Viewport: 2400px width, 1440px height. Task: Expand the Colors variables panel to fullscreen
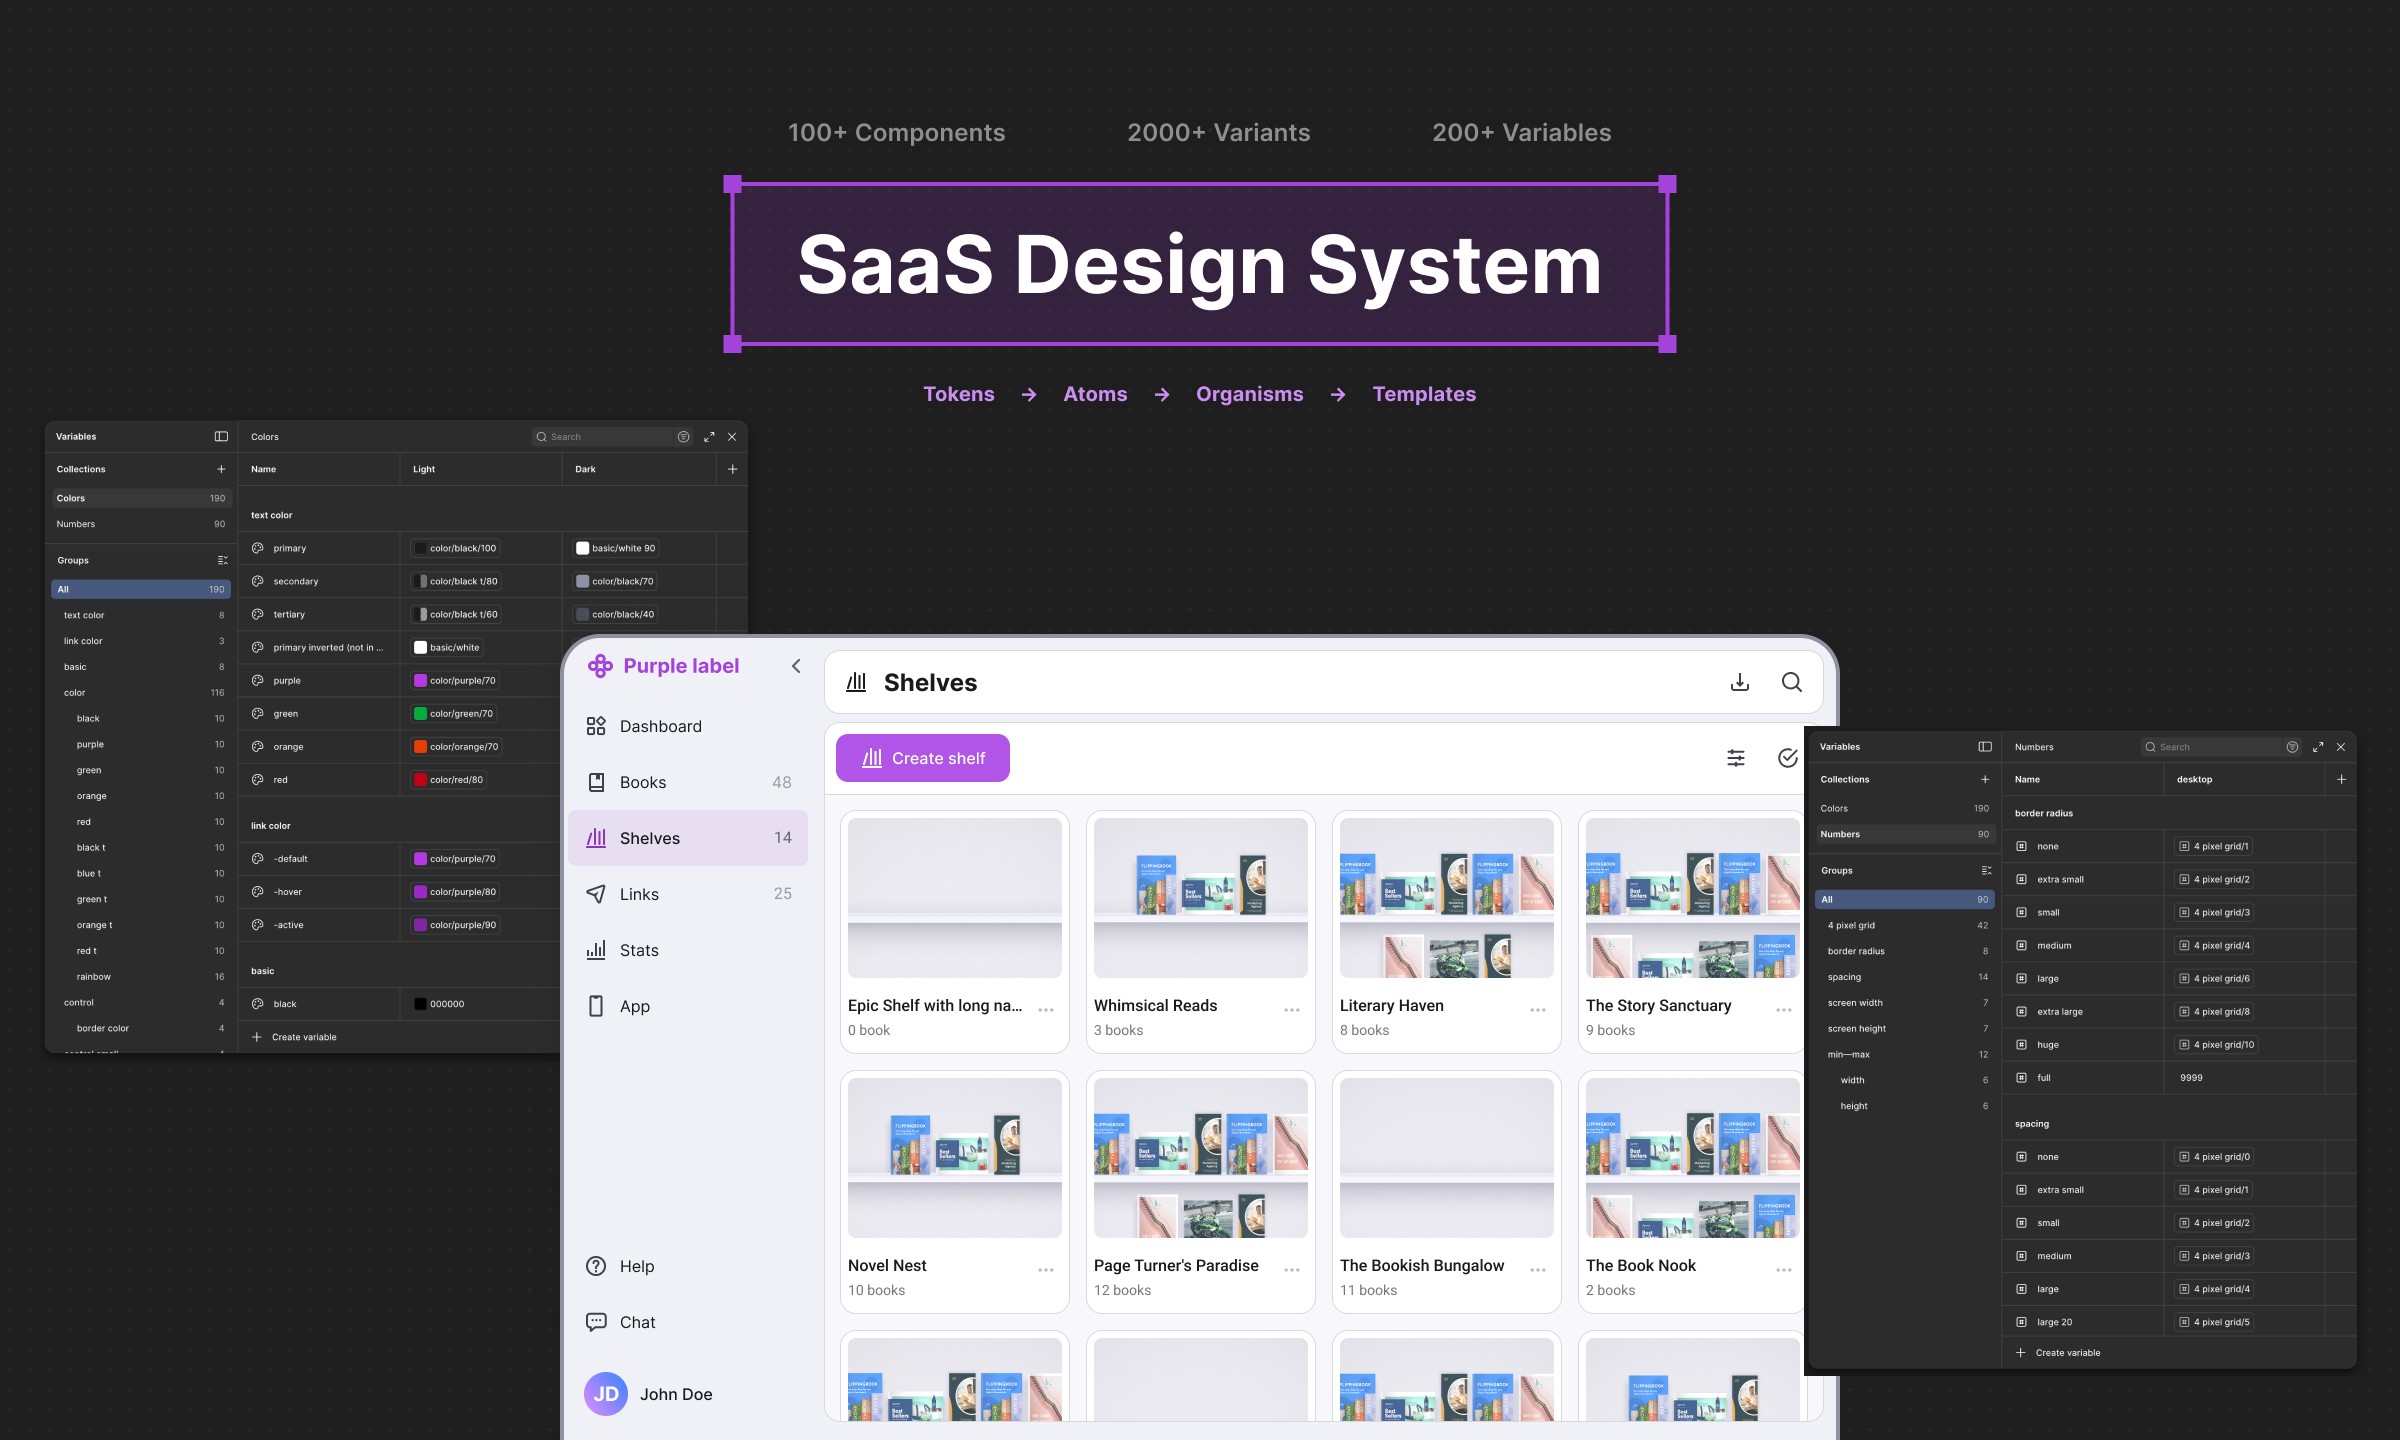tap(709, 436)
